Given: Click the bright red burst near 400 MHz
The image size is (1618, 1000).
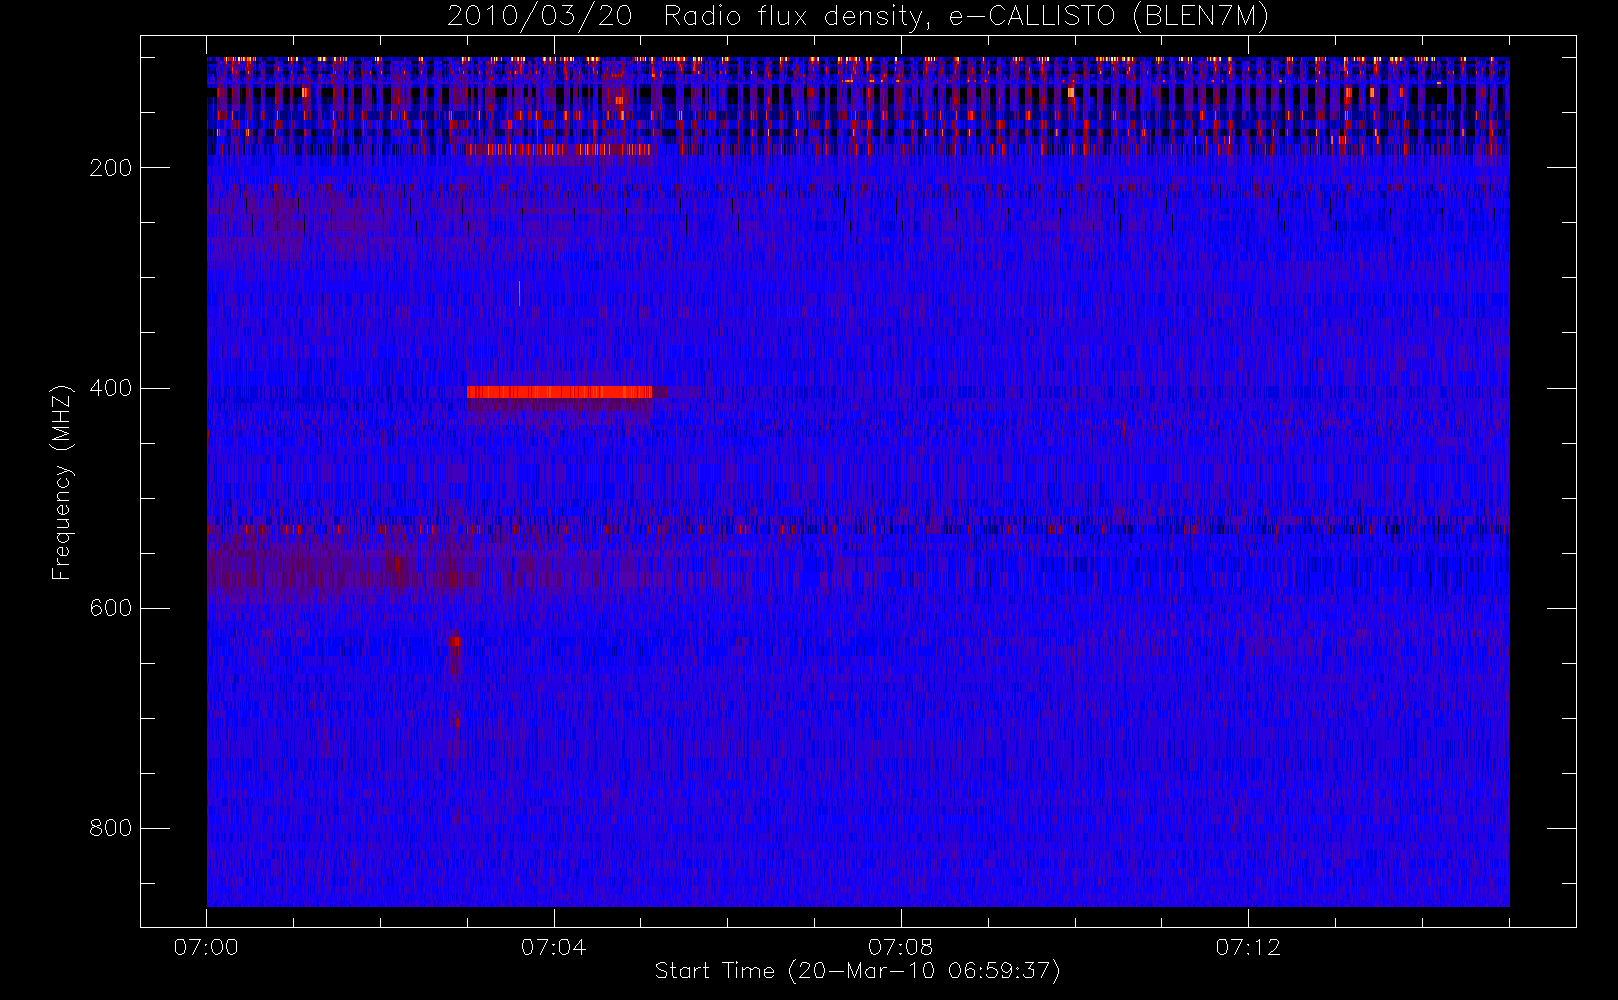Looking at the screenshot, I should pos(559,392).
